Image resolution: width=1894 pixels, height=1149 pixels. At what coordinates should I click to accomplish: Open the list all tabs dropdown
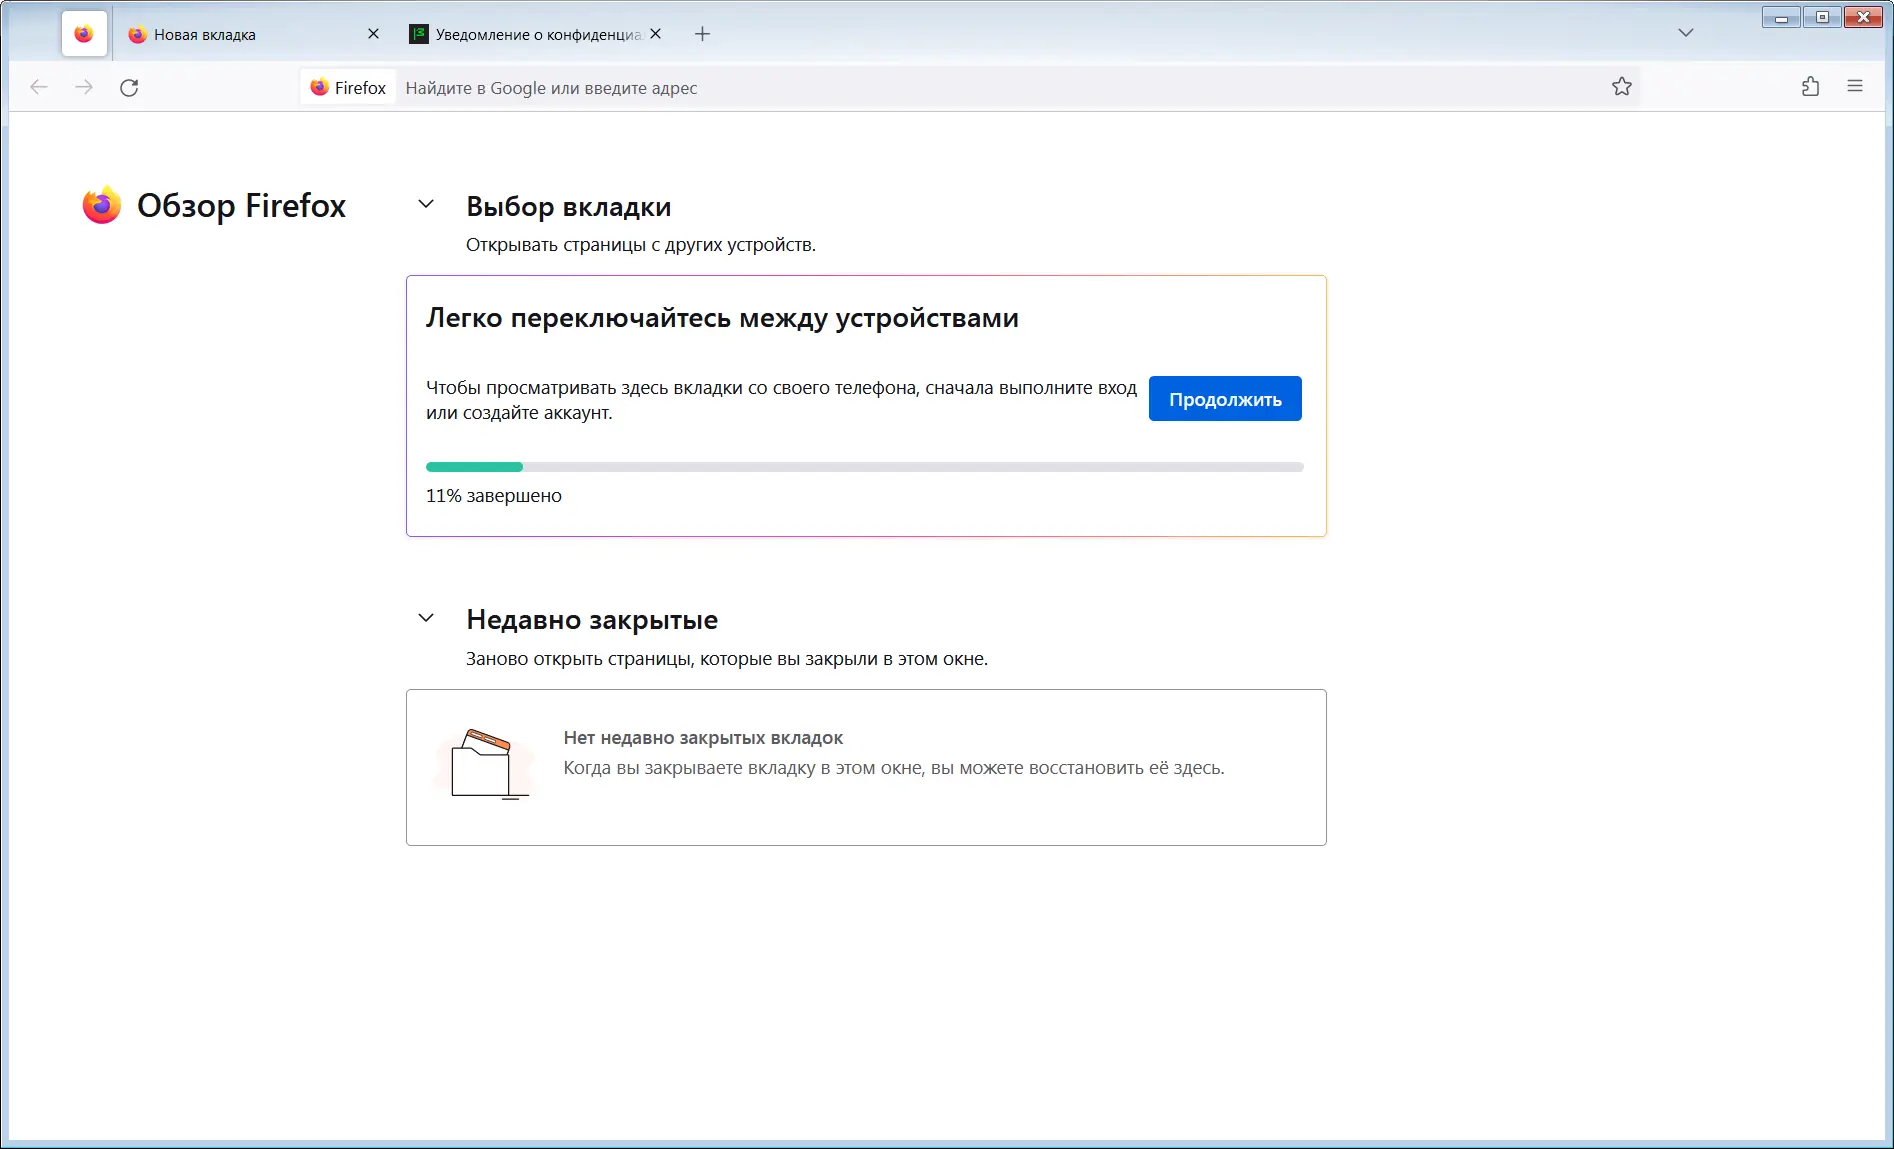tap(1686, 33)
